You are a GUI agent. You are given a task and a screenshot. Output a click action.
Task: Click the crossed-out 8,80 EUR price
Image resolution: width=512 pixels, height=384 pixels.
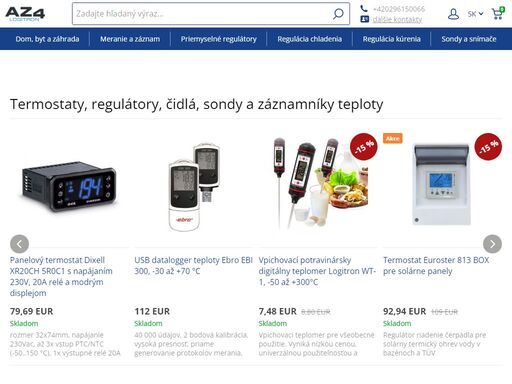point(316,312)
